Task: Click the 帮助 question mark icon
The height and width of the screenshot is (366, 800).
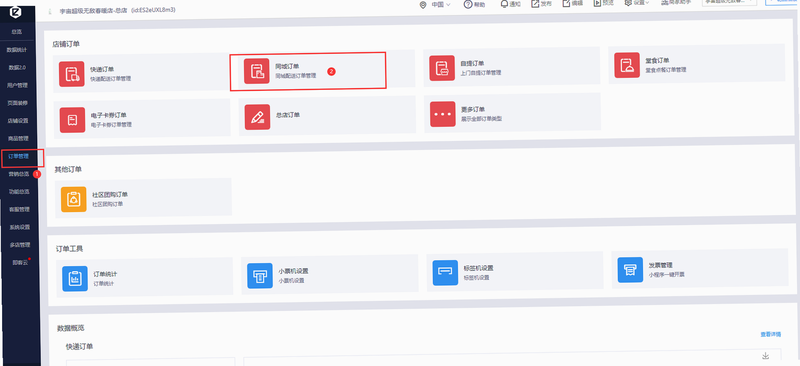Action: pyautogui.click(x=468, y=4)
